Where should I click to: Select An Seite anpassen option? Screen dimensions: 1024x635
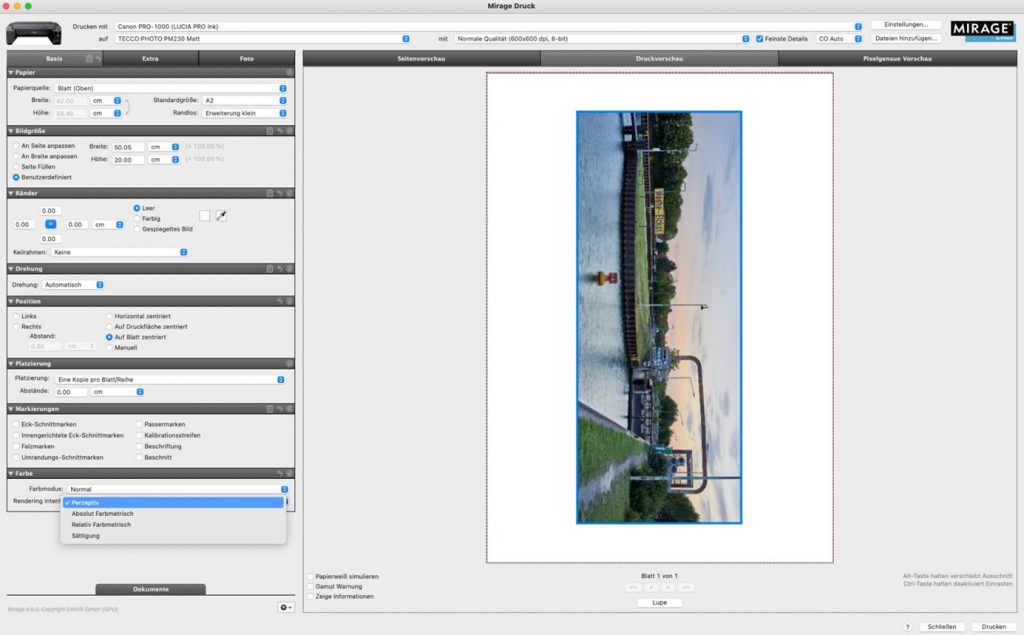16,146
